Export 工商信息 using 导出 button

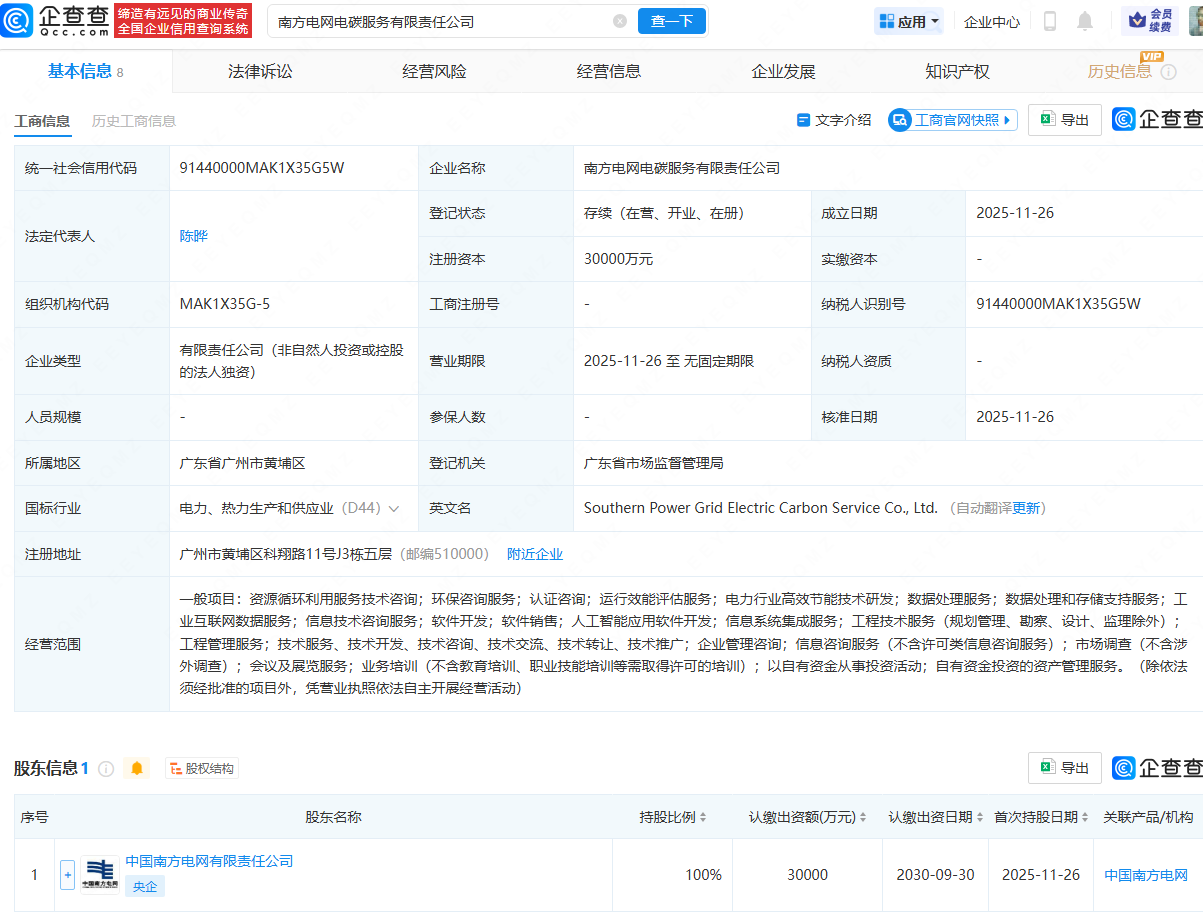pos(1065,120)
